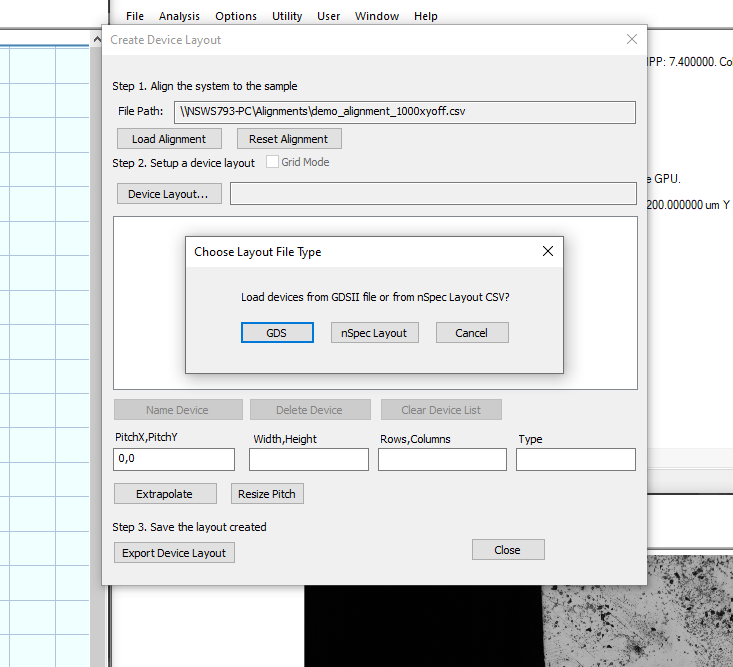
Task: Open the Help menu
Action: click(x=426, y=16)
